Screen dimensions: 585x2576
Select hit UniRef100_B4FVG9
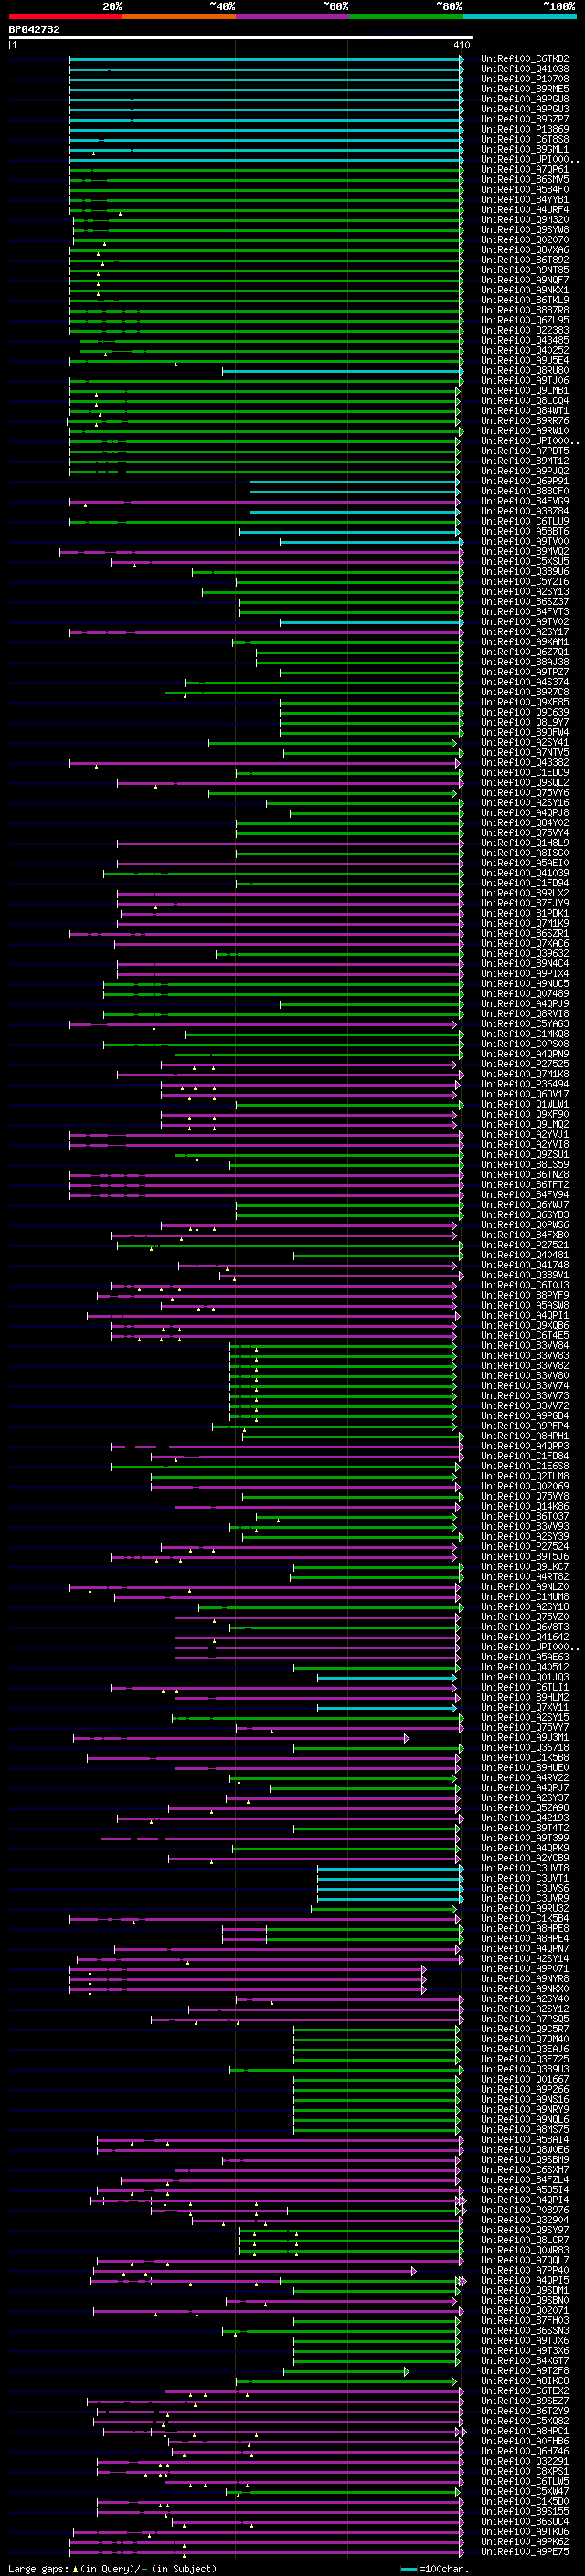coord(524,501)
